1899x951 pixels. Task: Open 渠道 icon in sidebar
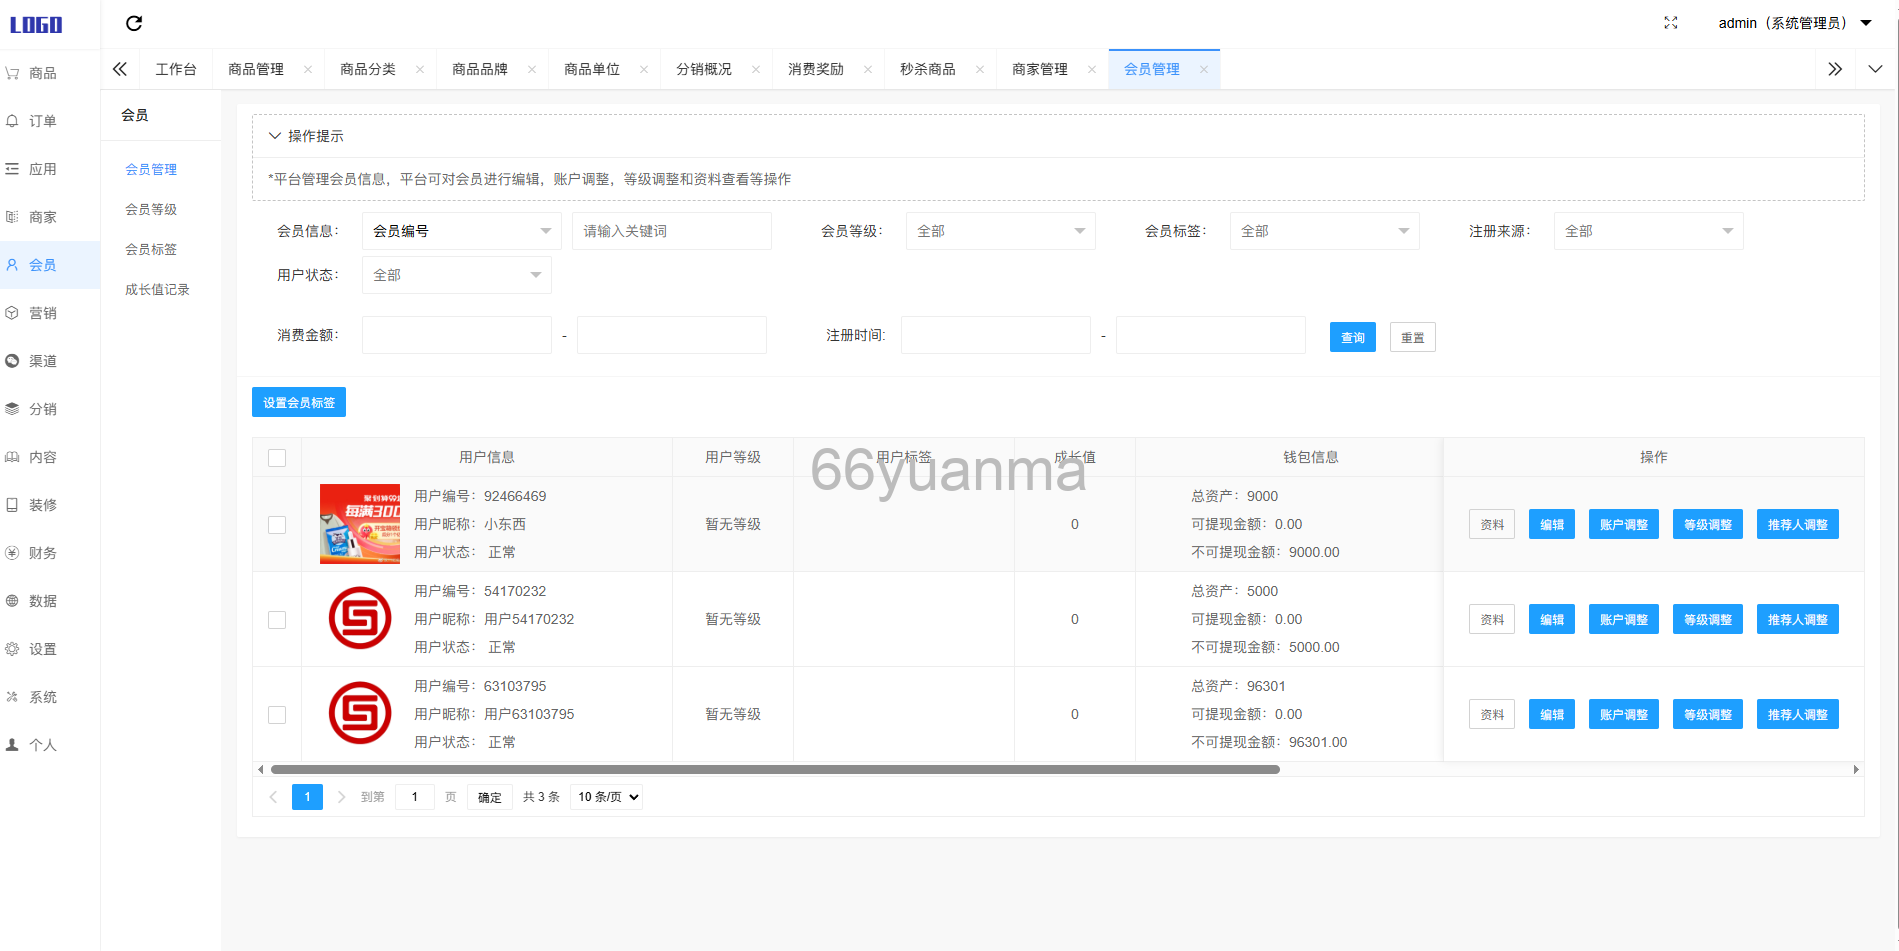12,361
